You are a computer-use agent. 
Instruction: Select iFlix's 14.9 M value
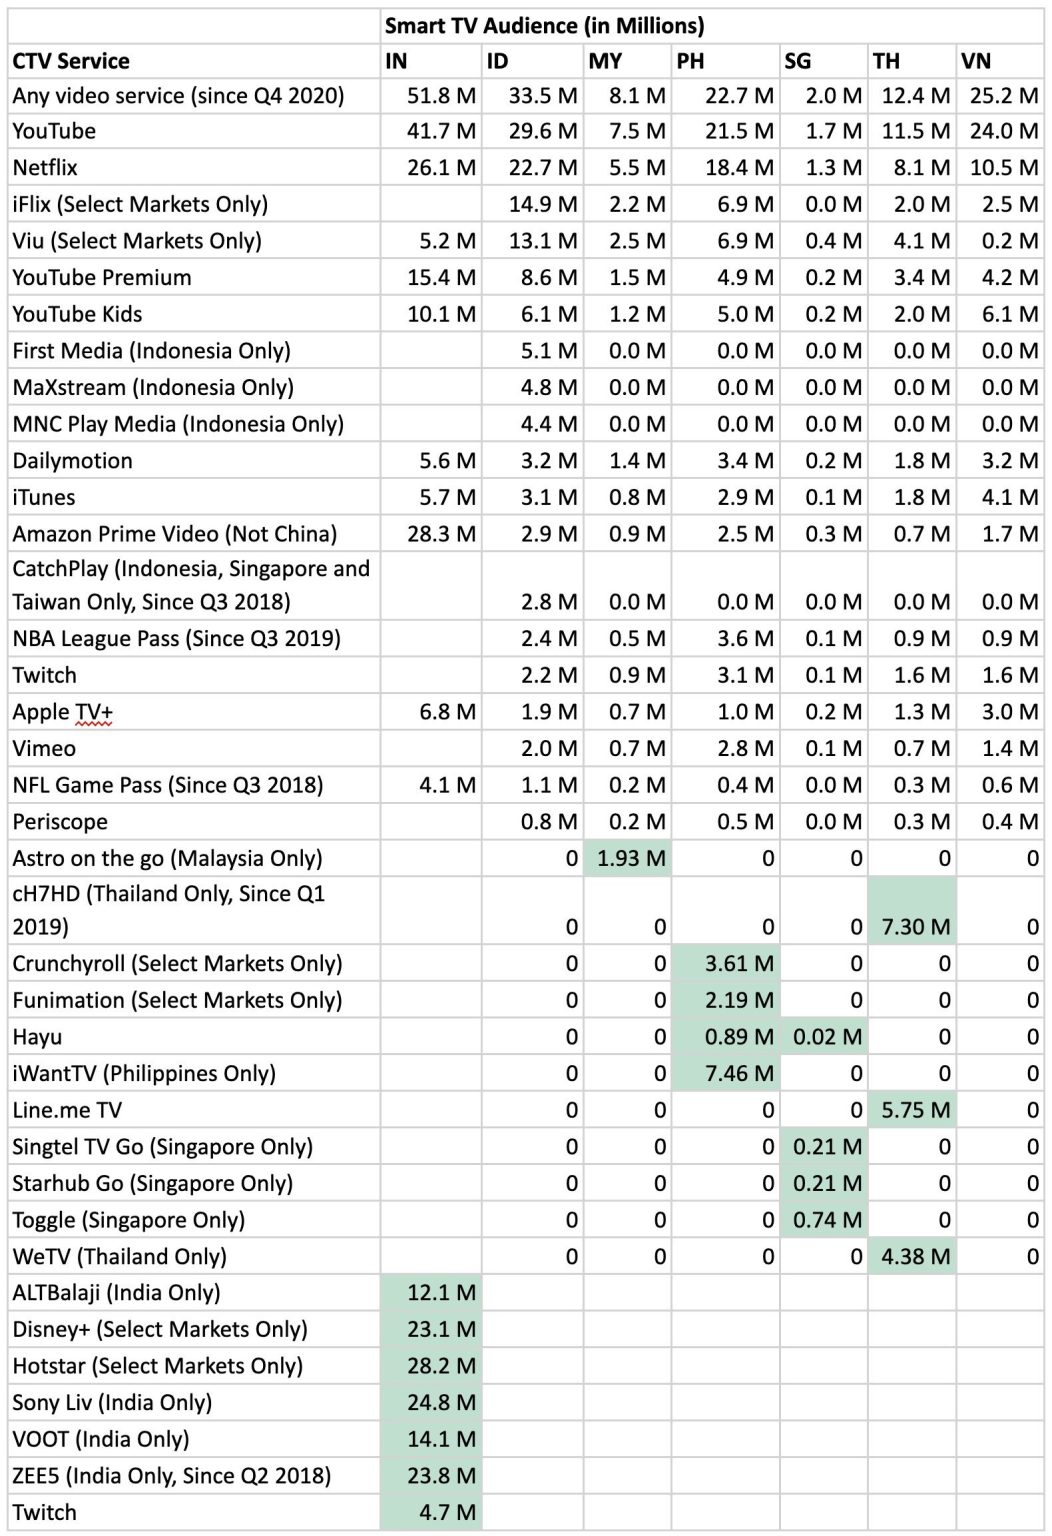[x=532, y=204]
